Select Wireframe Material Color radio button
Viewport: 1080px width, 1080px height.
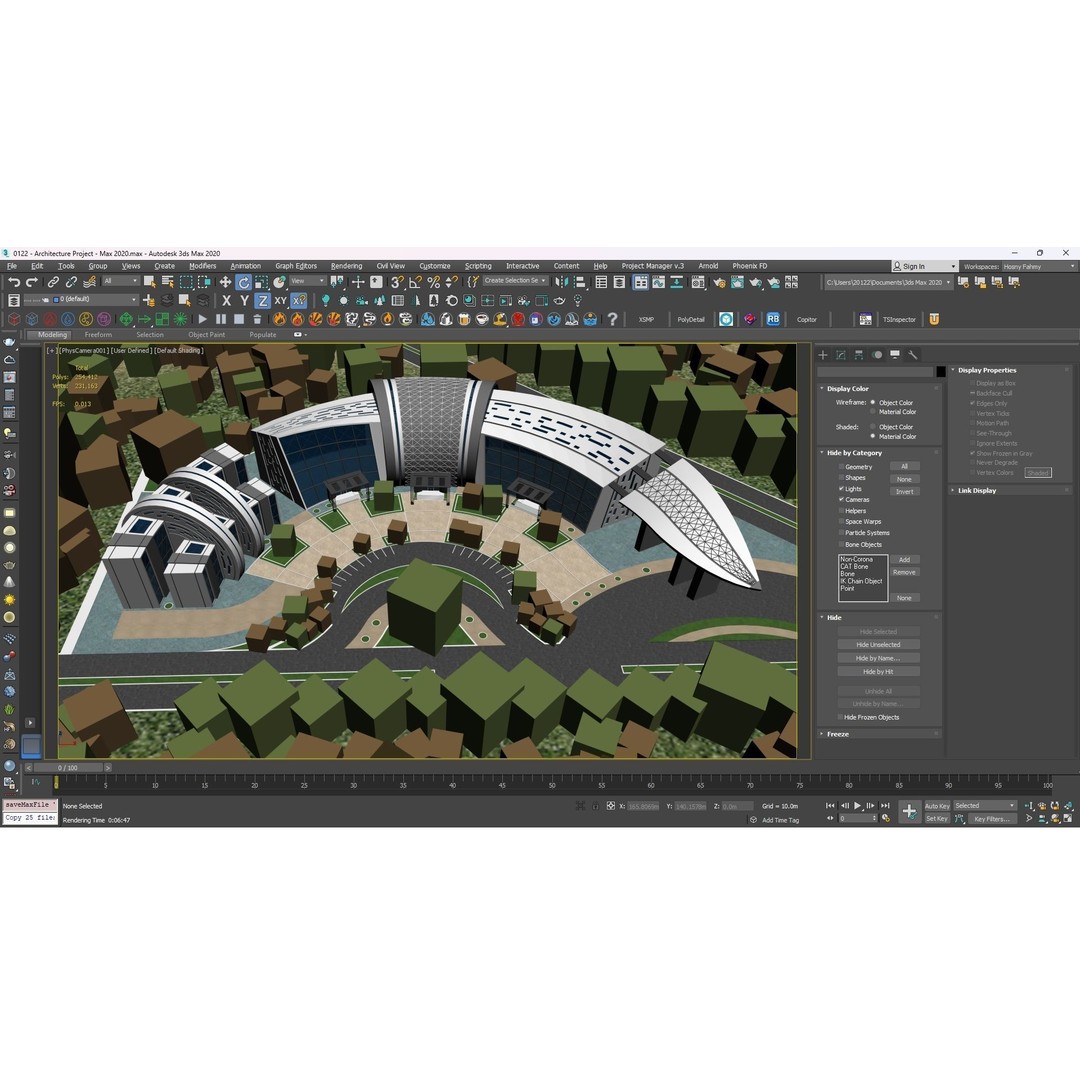click(x=873, y=411)
